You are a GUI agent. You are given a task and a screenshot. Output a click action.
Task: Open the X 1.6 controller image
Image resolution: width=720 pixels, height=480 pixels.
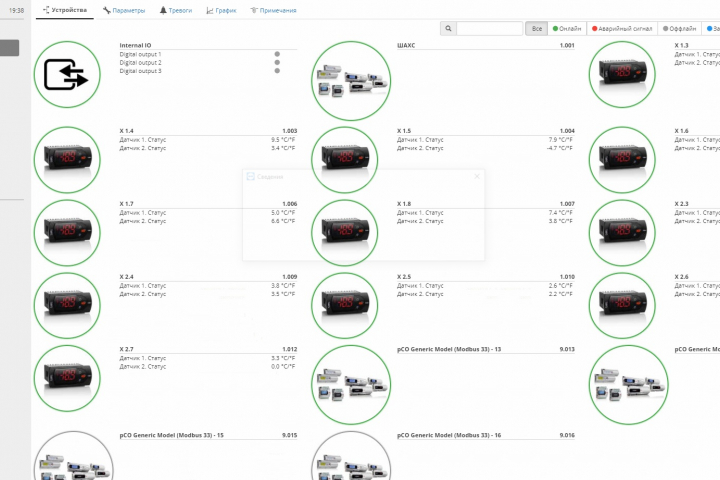click(622, 160)
